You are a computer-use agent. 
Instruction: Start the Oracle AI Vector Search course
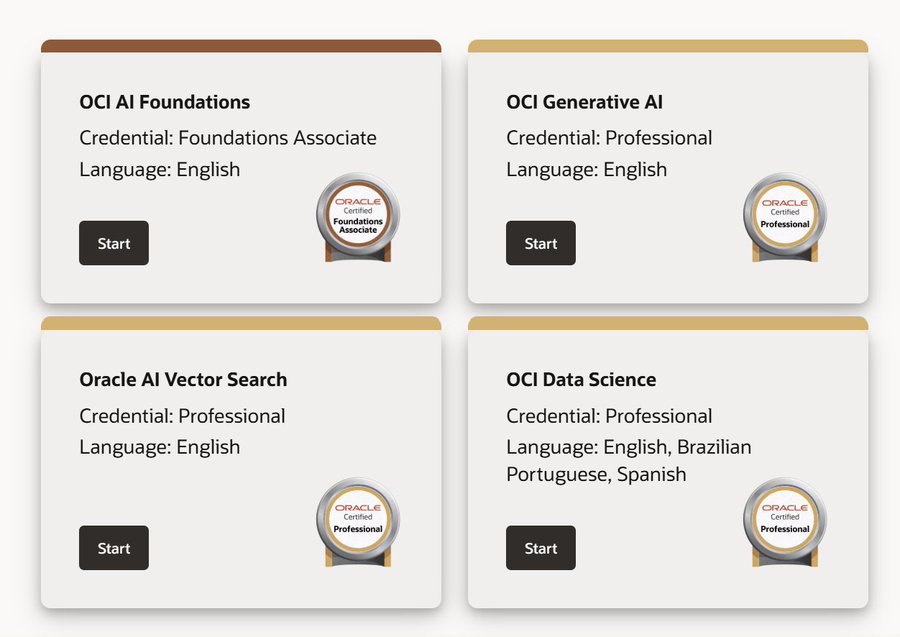(x=113, y=548)
